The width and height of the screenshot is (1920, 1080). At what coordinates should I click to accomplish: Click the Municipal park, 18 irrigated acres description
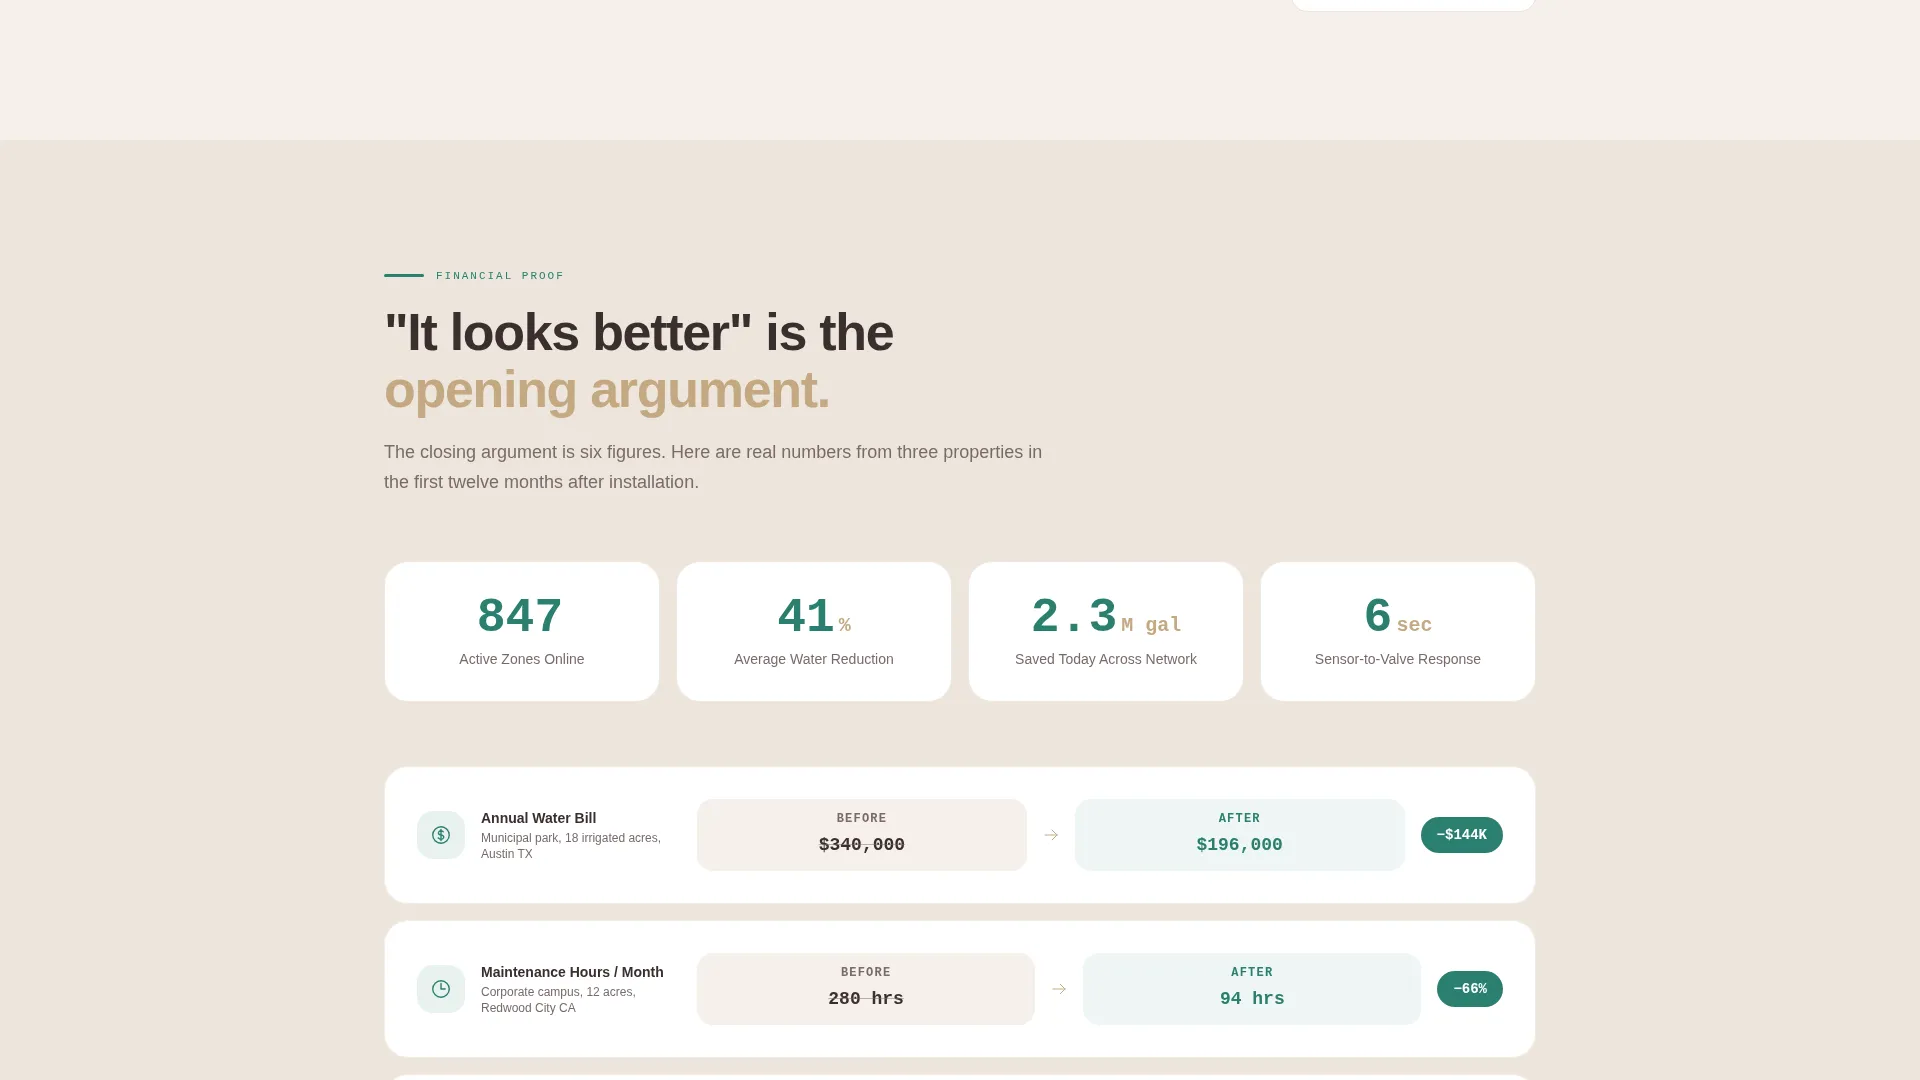coord(571,846)
